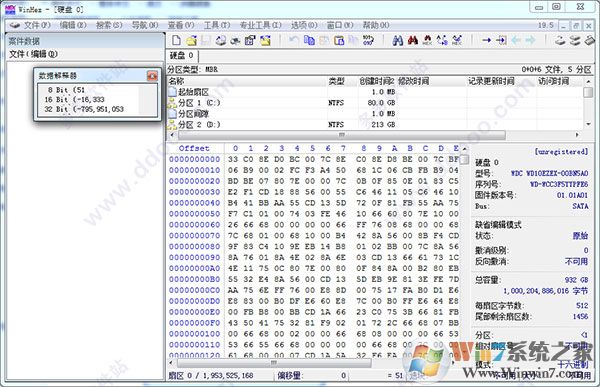Screen dimensions: 600x387
Task: Click the Offset column header in hex view
Action: point(194,148)
